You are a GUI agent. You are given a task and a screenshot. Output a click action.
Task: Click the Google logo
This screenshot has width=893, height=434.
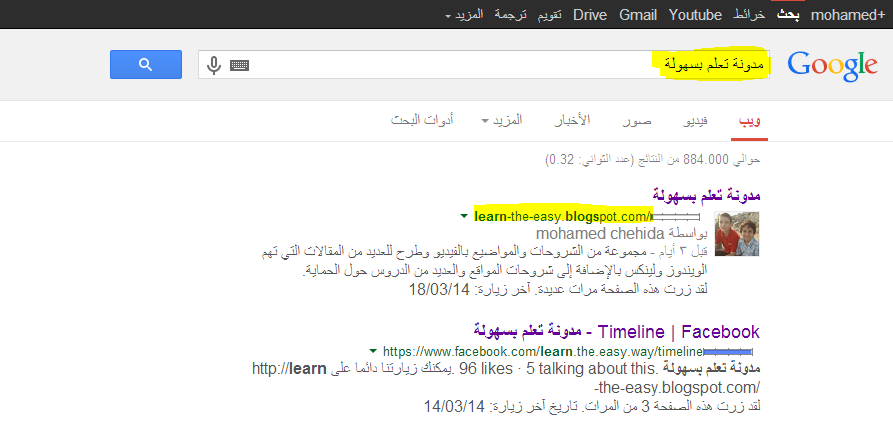[x=832, y=67]
